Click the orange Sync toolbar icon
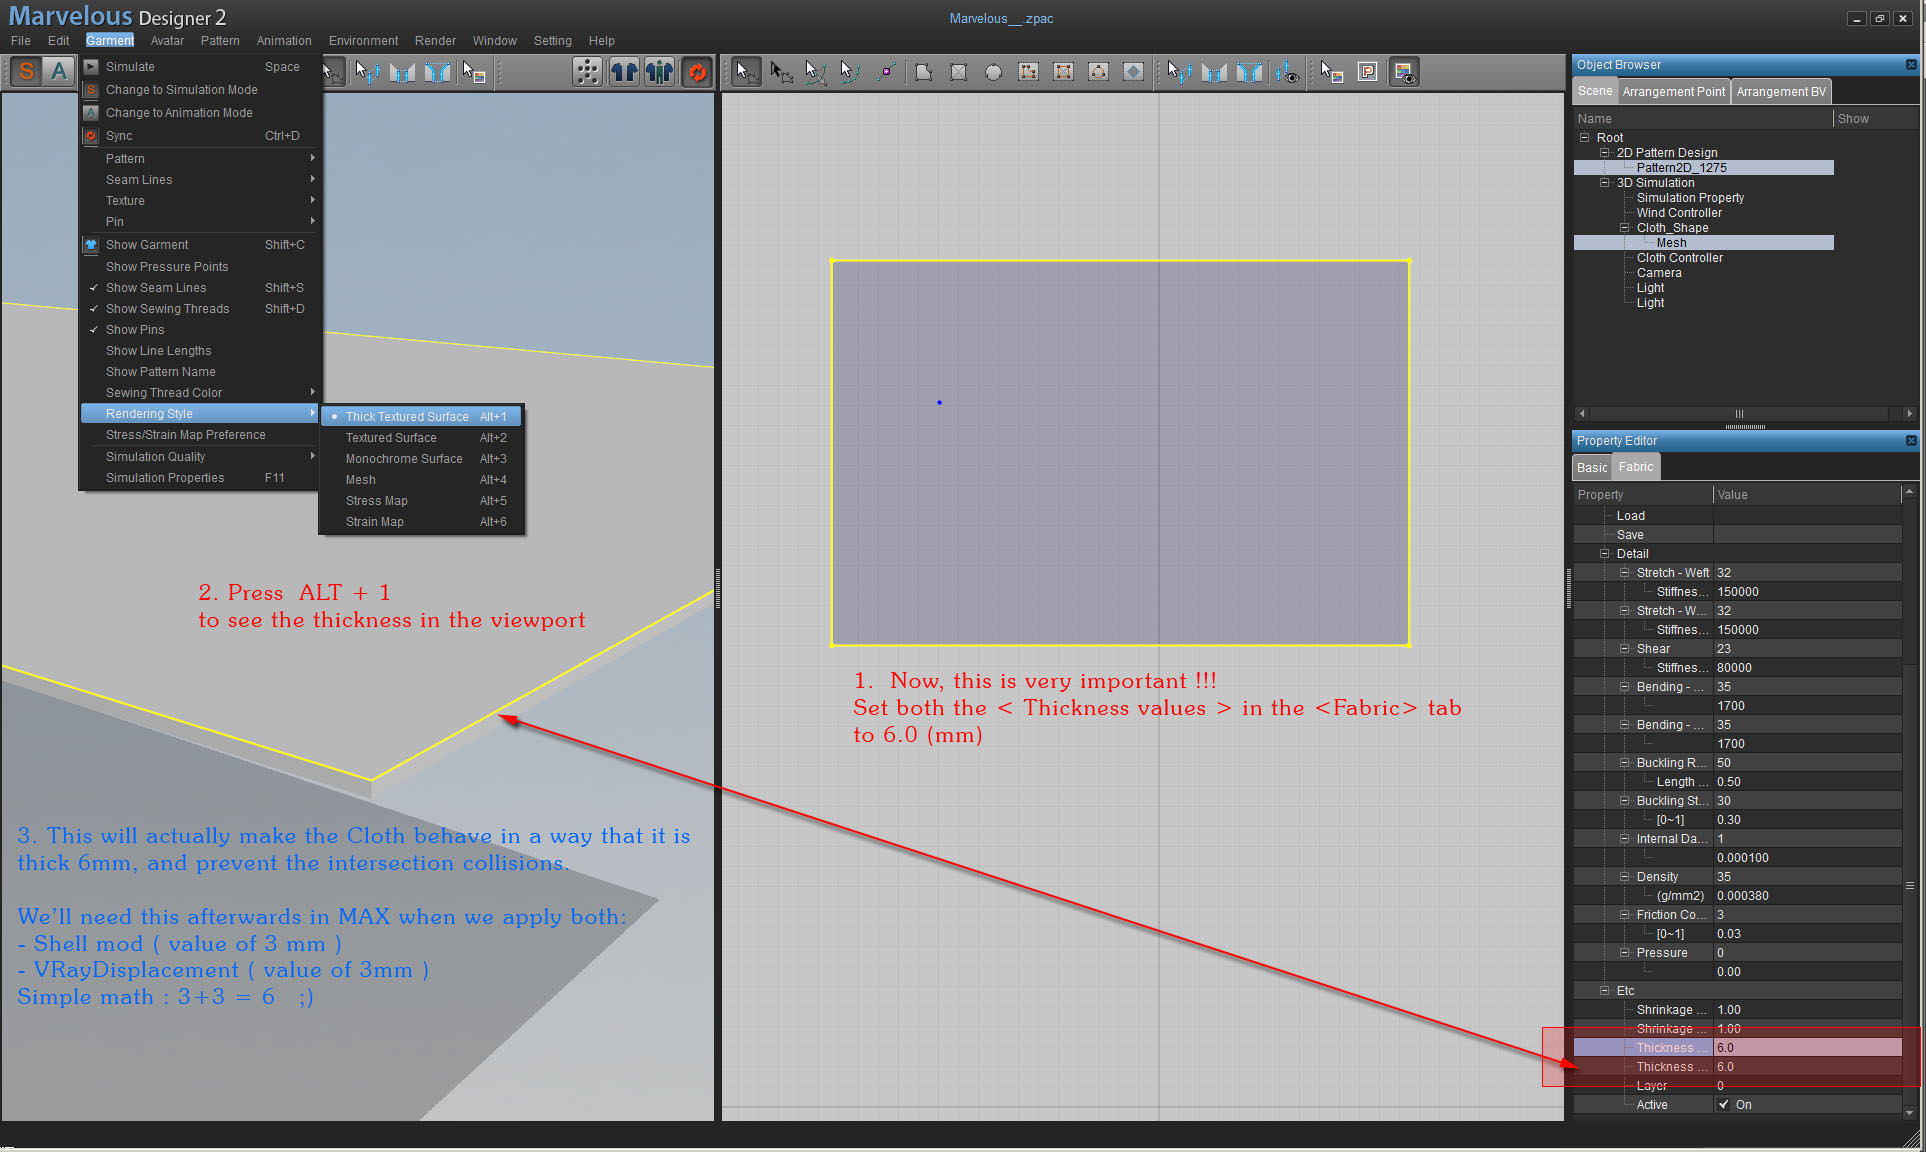The image size is (1926, 1152). coord(697,72)
